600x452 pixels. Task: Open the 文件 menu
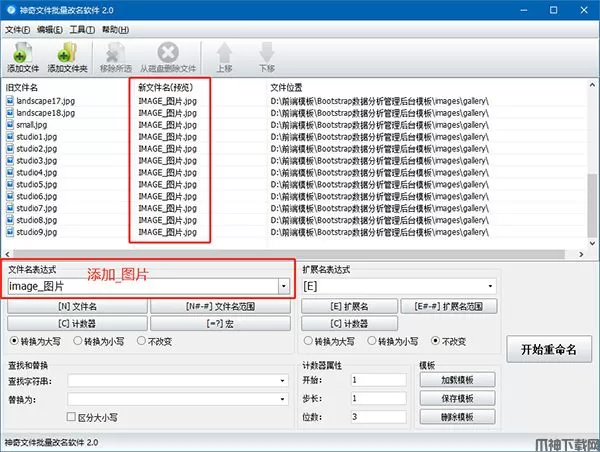pyautogui.click(x=18, y=30)
